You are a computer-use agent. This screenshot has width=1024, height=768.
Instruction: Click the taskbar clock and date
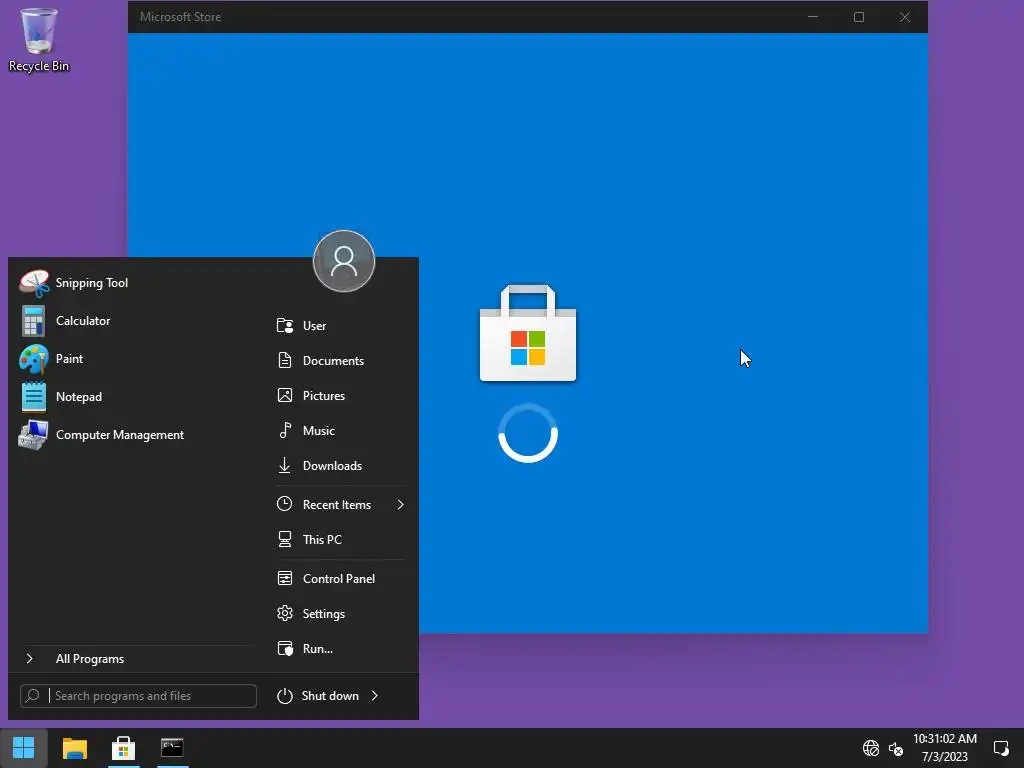[945, 748]
